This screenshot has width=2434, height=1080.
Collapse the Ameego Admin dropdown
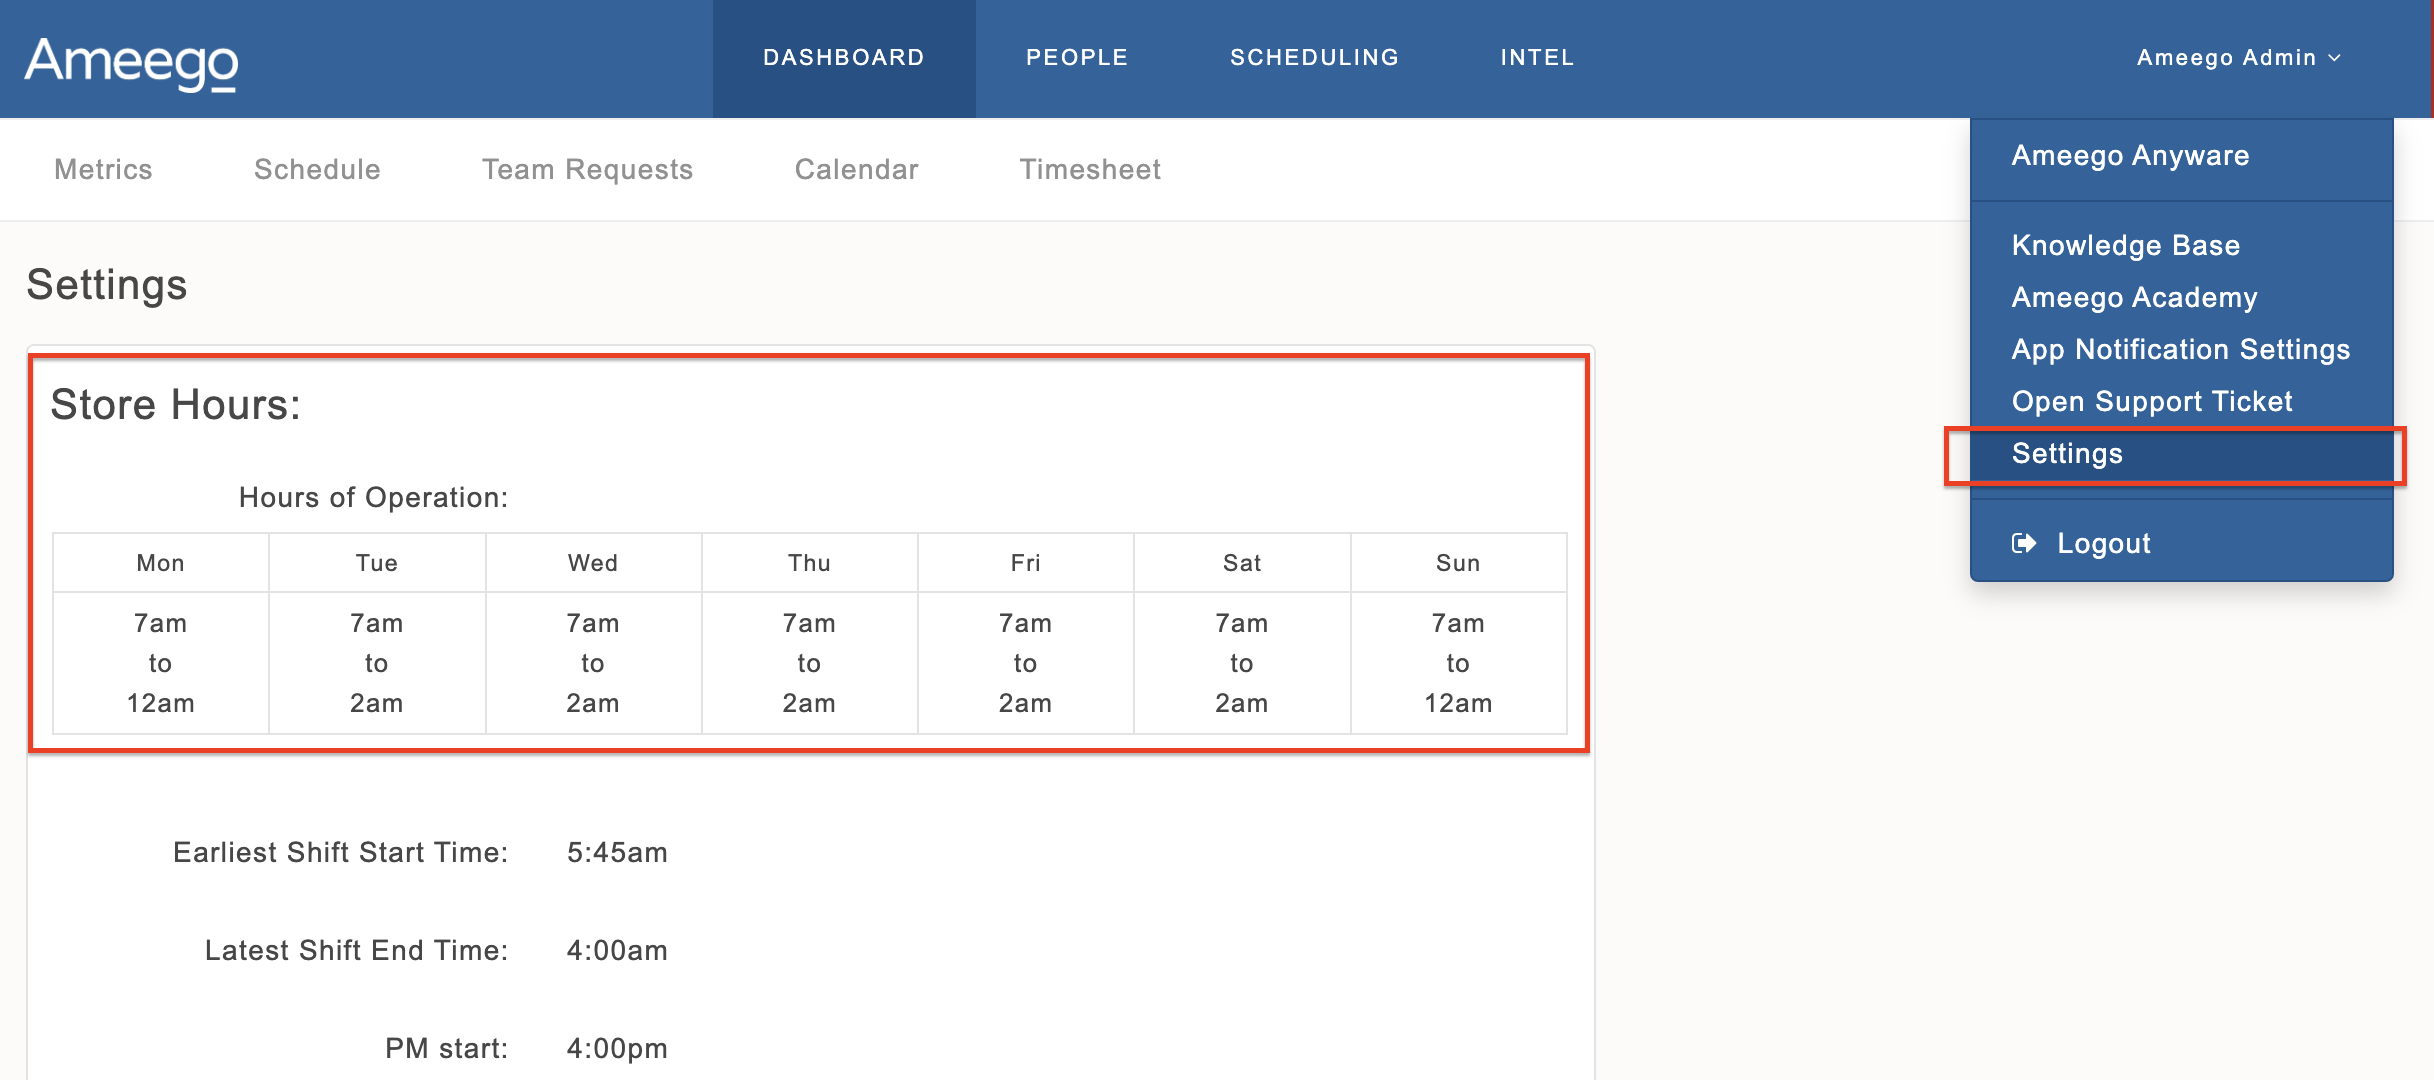2240,57
